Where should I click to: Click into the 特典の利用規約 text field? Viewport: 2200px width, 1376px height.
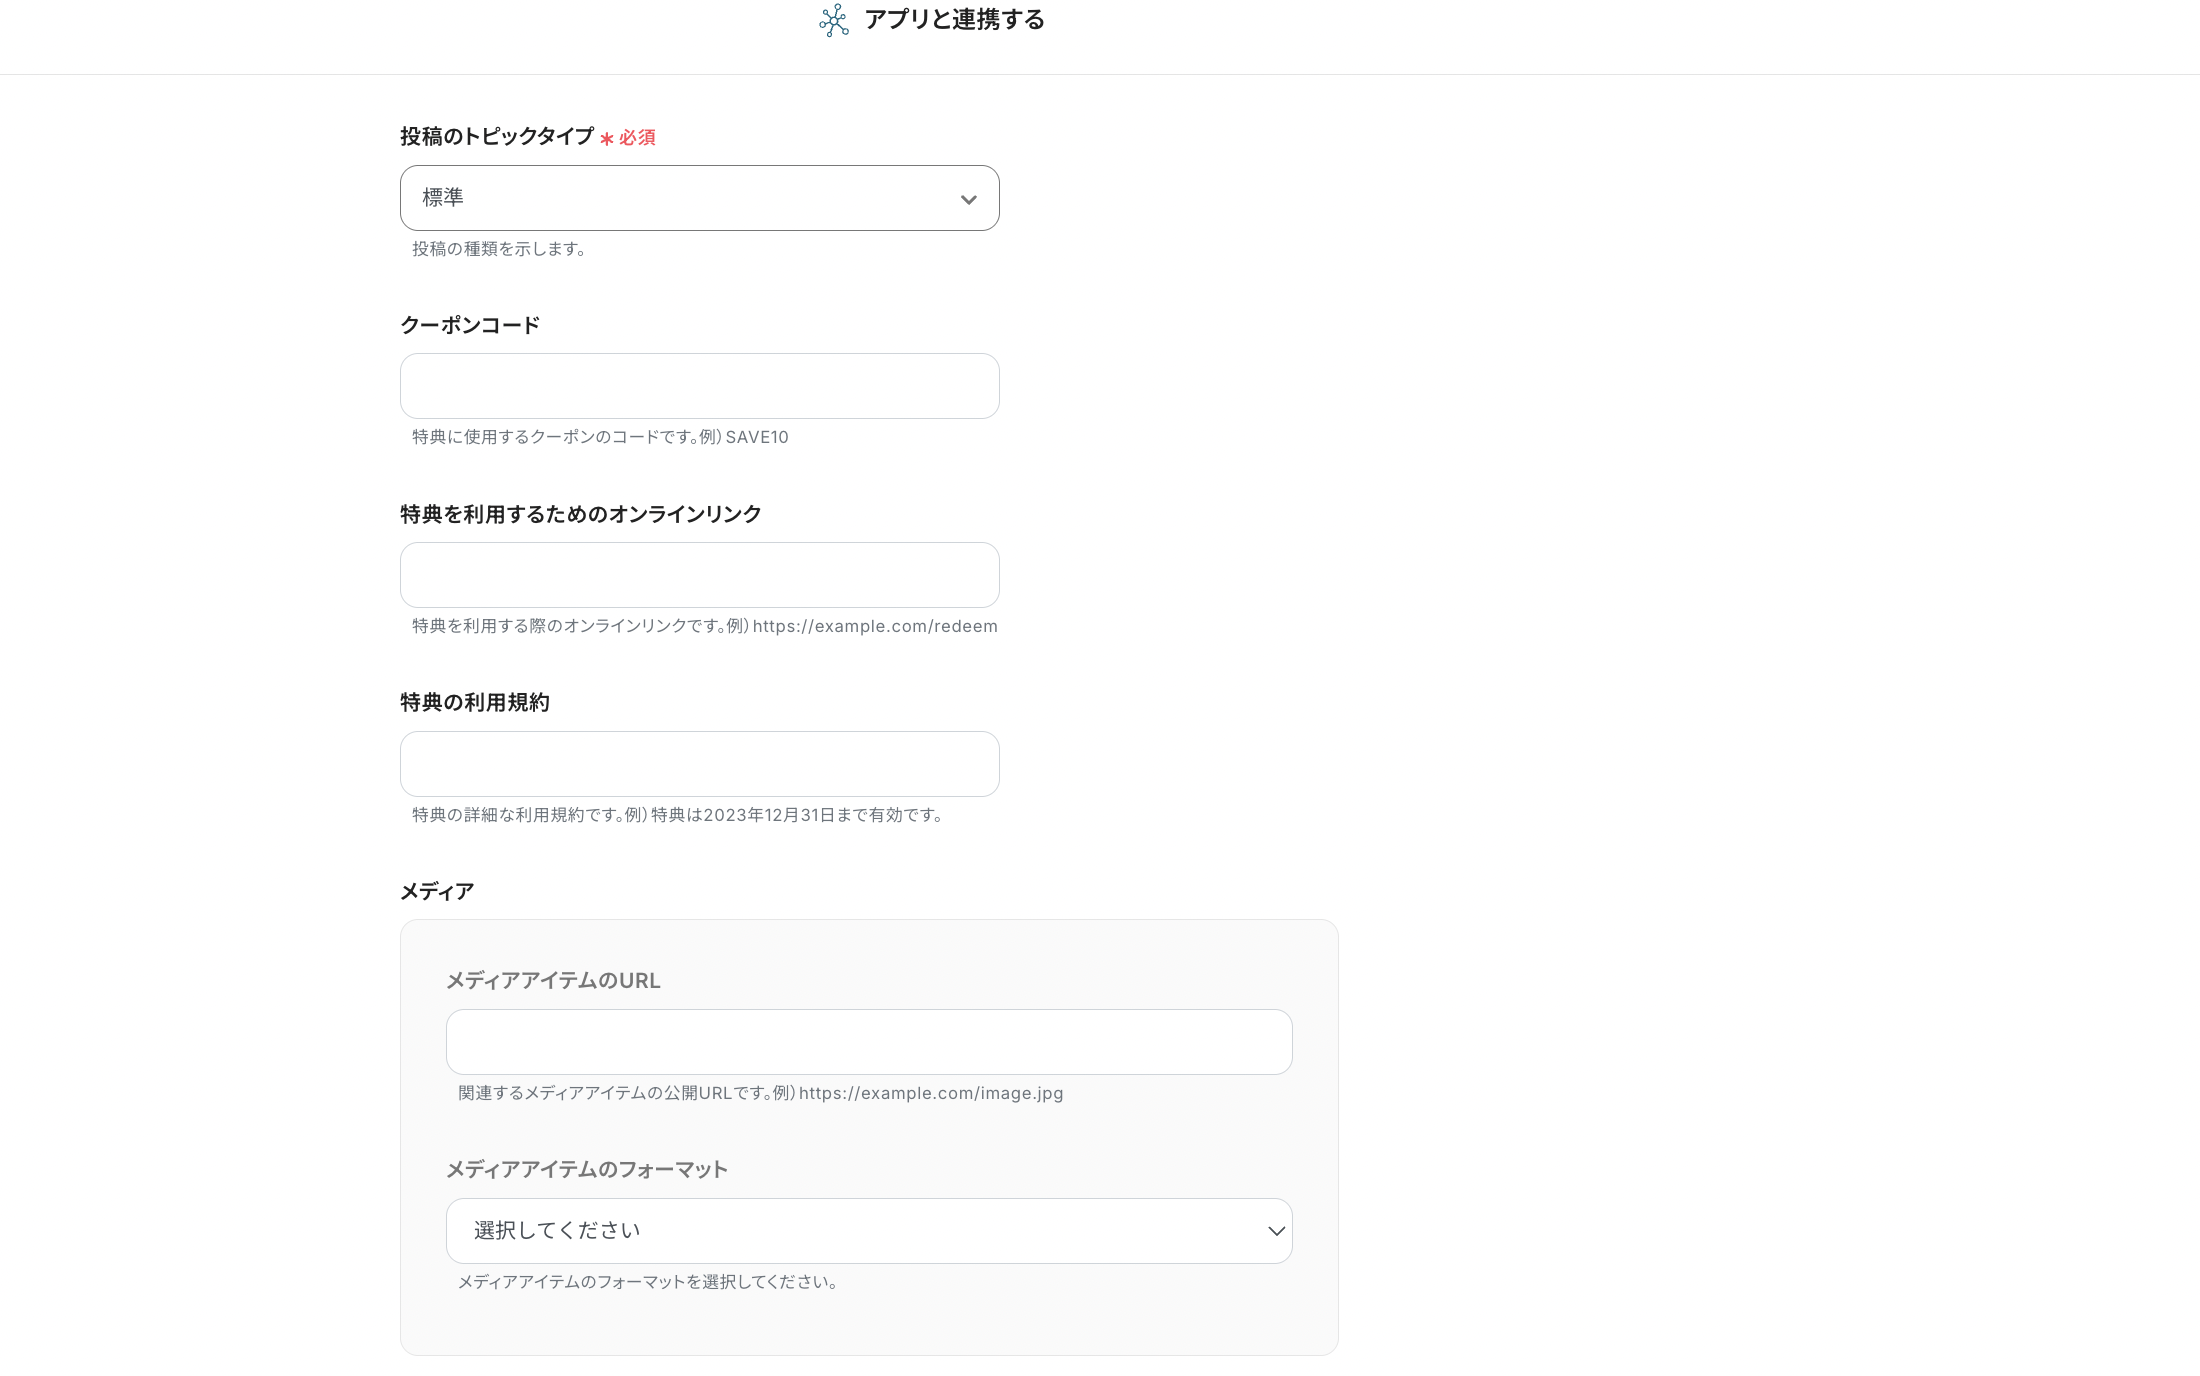699,764
